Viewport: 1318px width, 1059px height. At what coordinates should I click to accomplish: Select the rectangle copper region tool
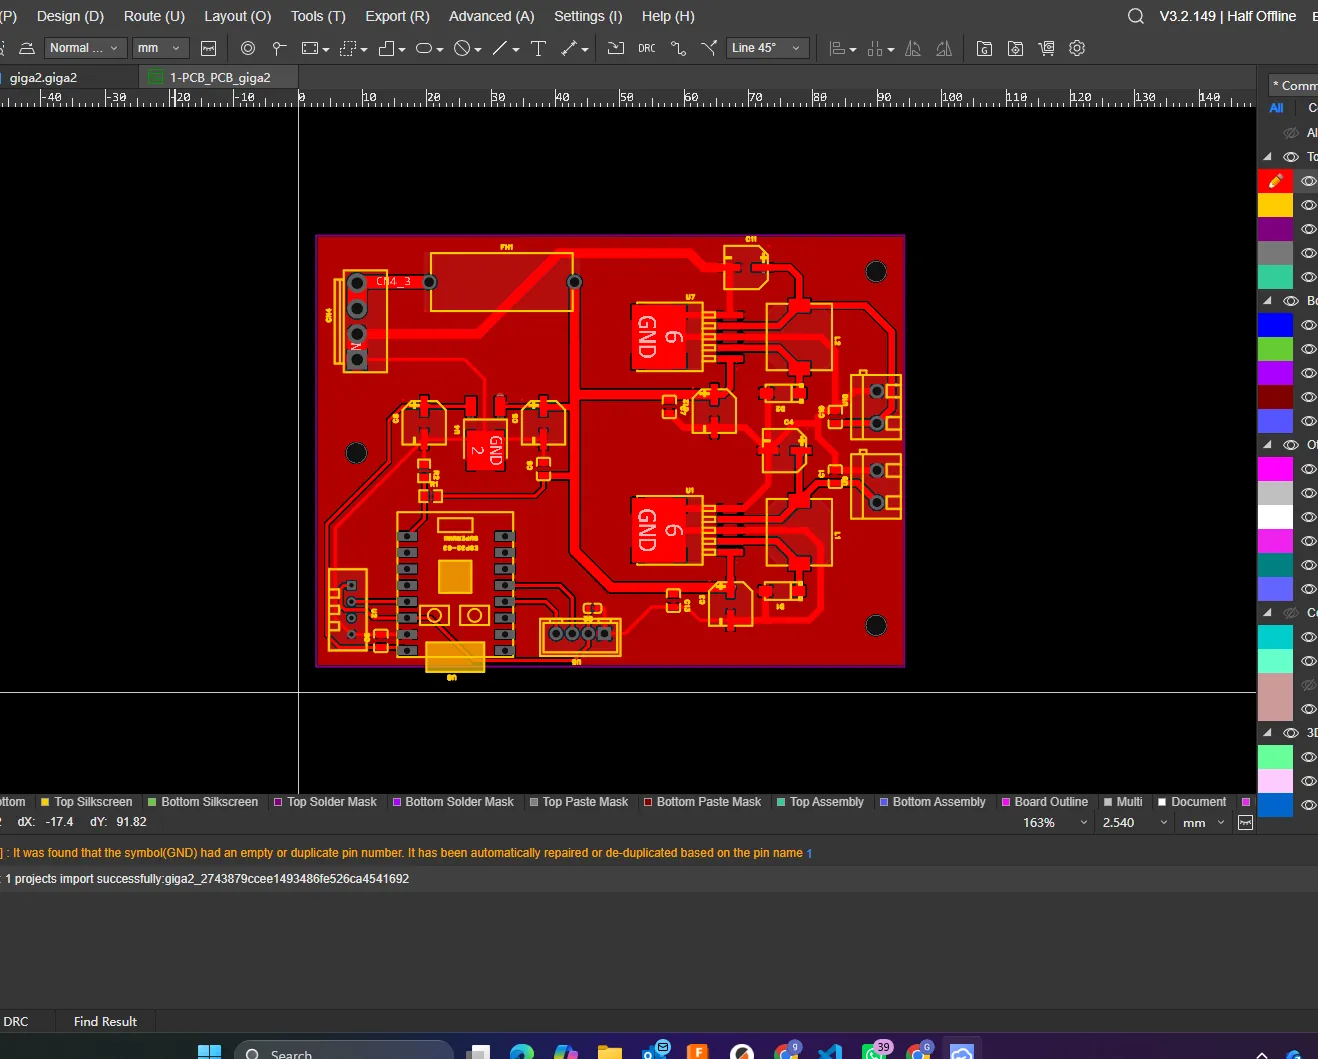point(310,48)
